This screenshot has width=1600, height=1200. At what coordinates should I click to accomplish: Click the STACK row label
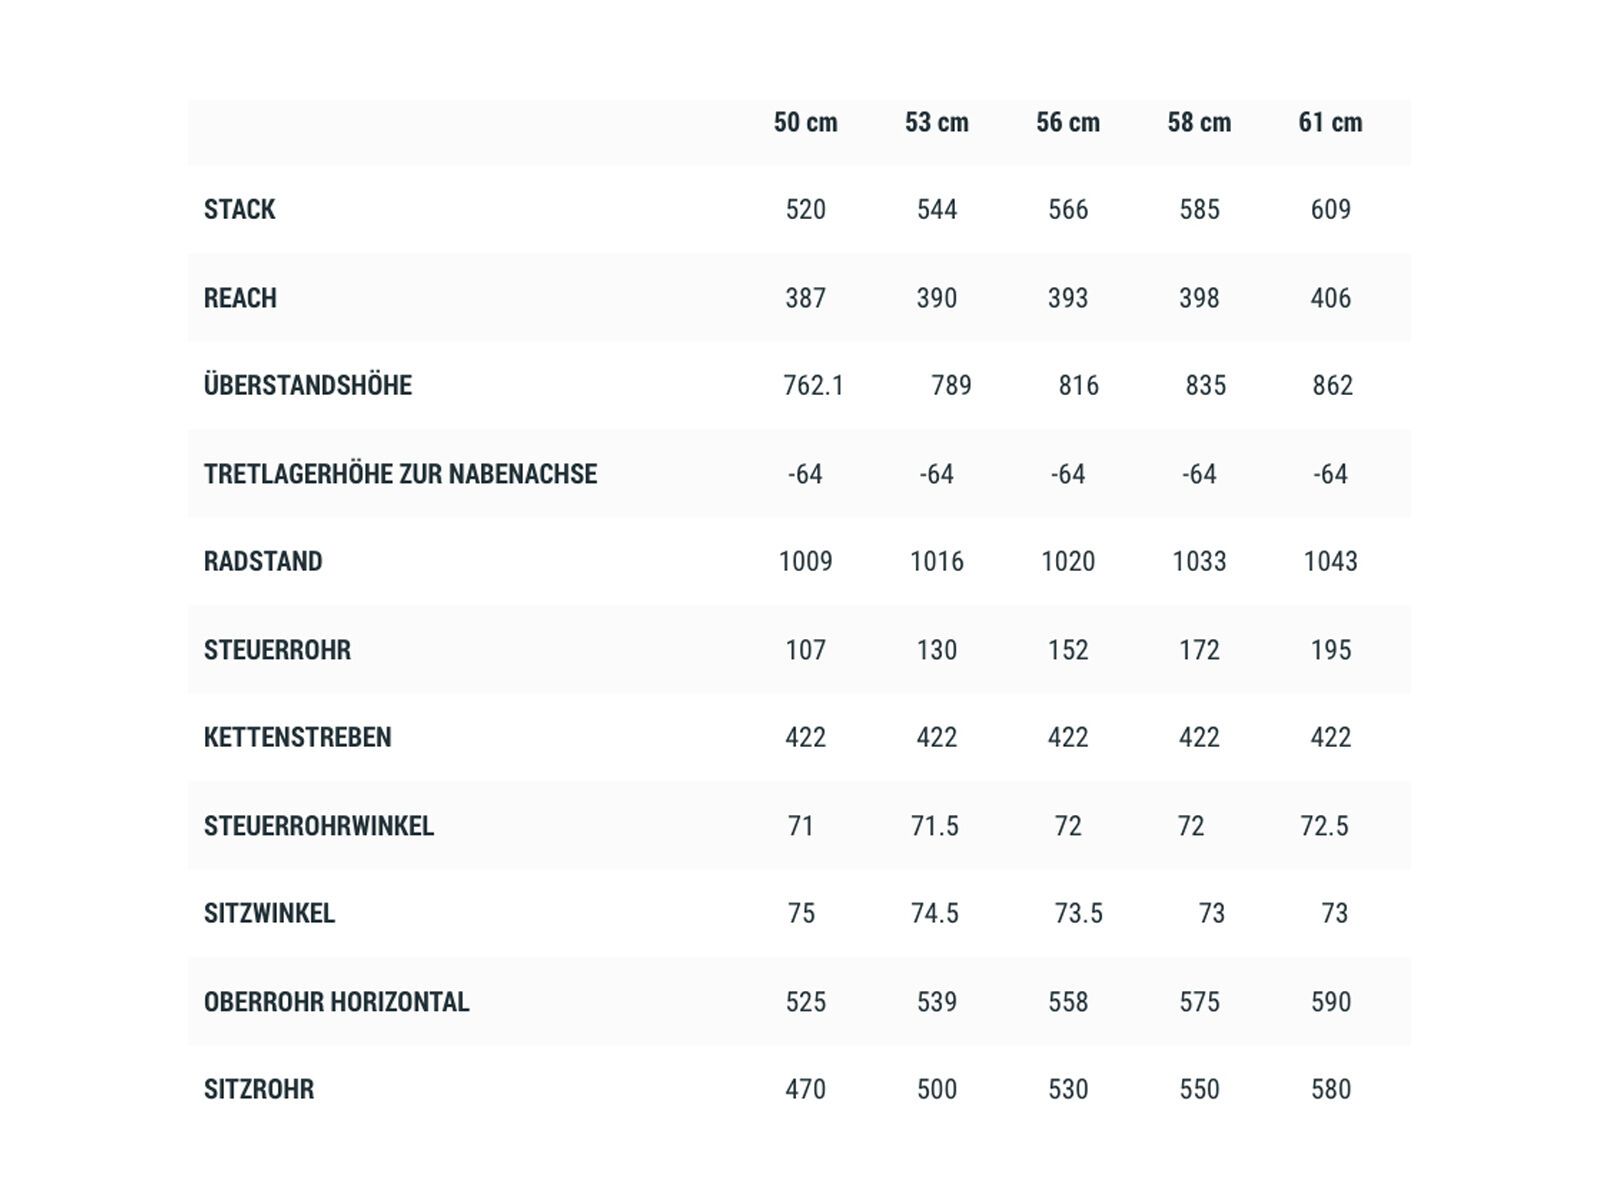[x=240, y=210]
